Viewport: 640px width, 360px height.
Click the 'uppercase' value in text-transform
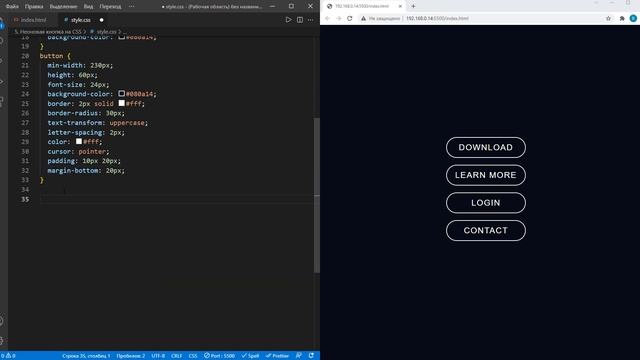[x=127, y=122]
